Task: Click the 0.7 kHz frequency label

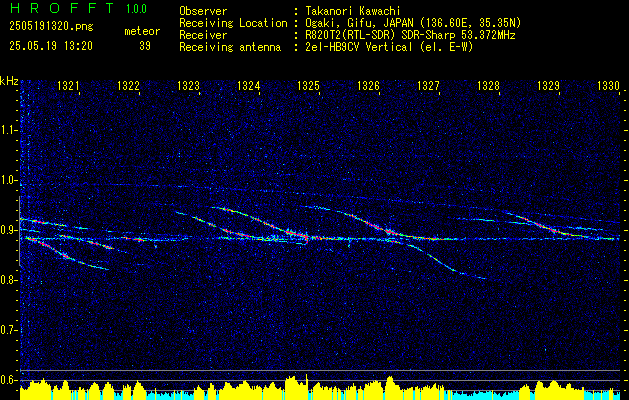Action: [9, 330]
